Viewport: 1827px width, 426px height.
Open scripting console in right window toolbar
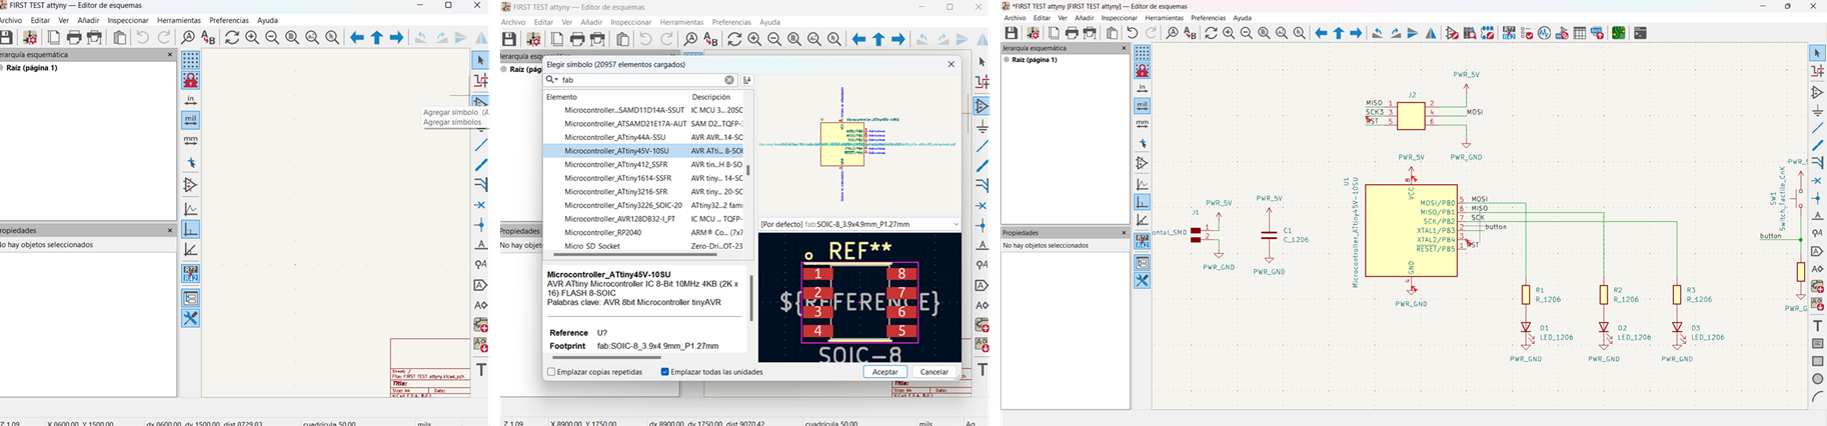click(1640, 33)
